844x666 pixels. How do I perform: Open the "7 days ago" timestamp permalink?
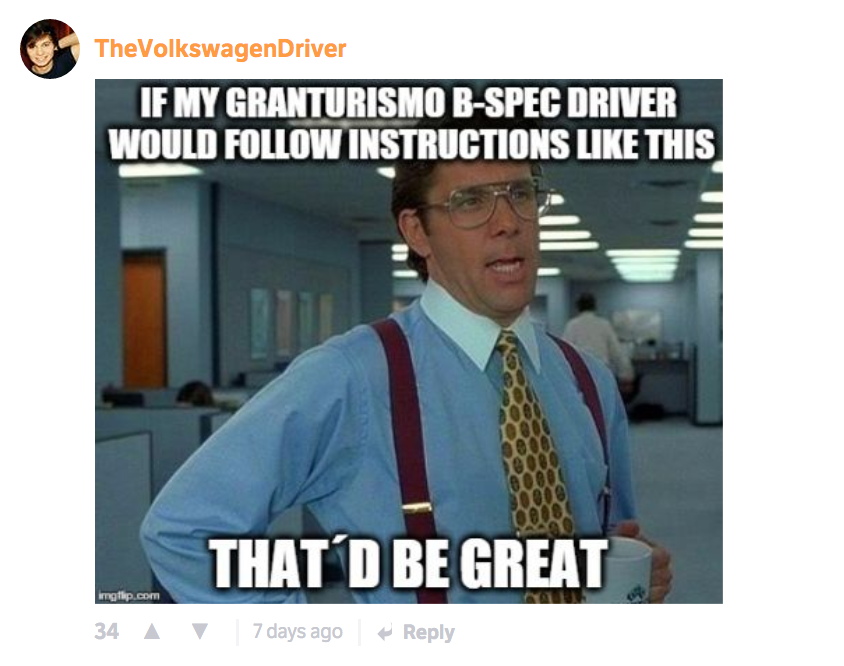click(x=298, y=632)
